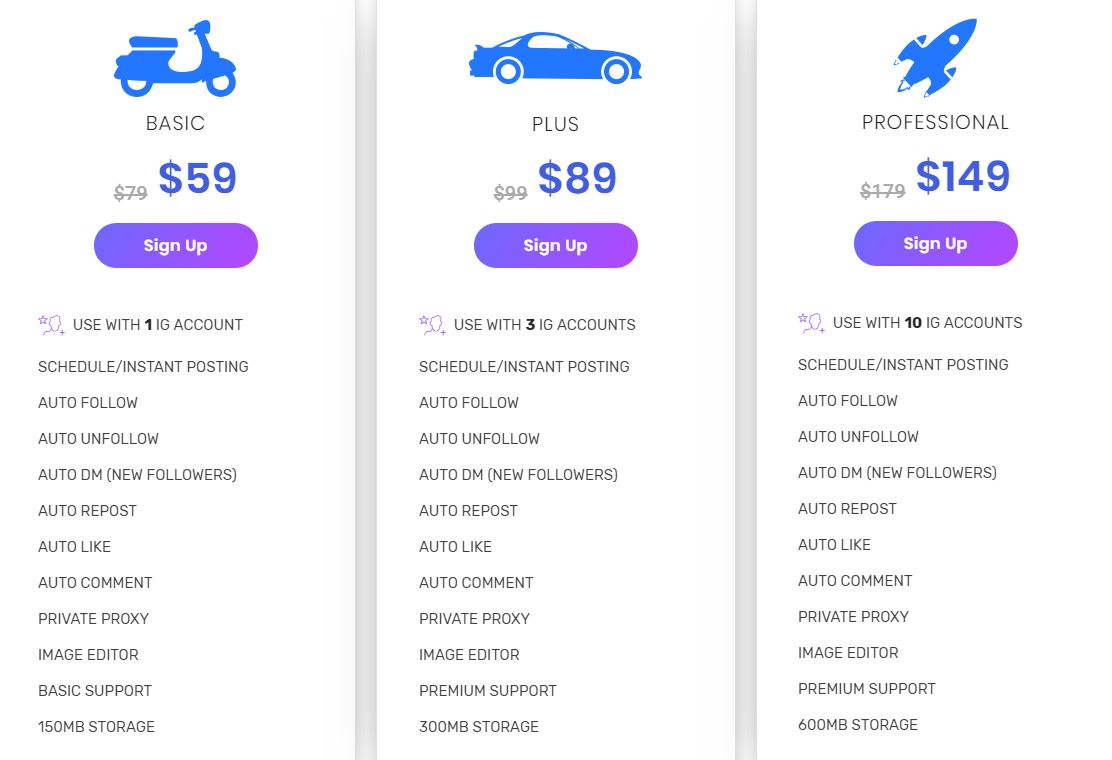Viewport: 1112px width, 760px height.
Task: Click the $149 Professional price
Action: pos(962,177)
